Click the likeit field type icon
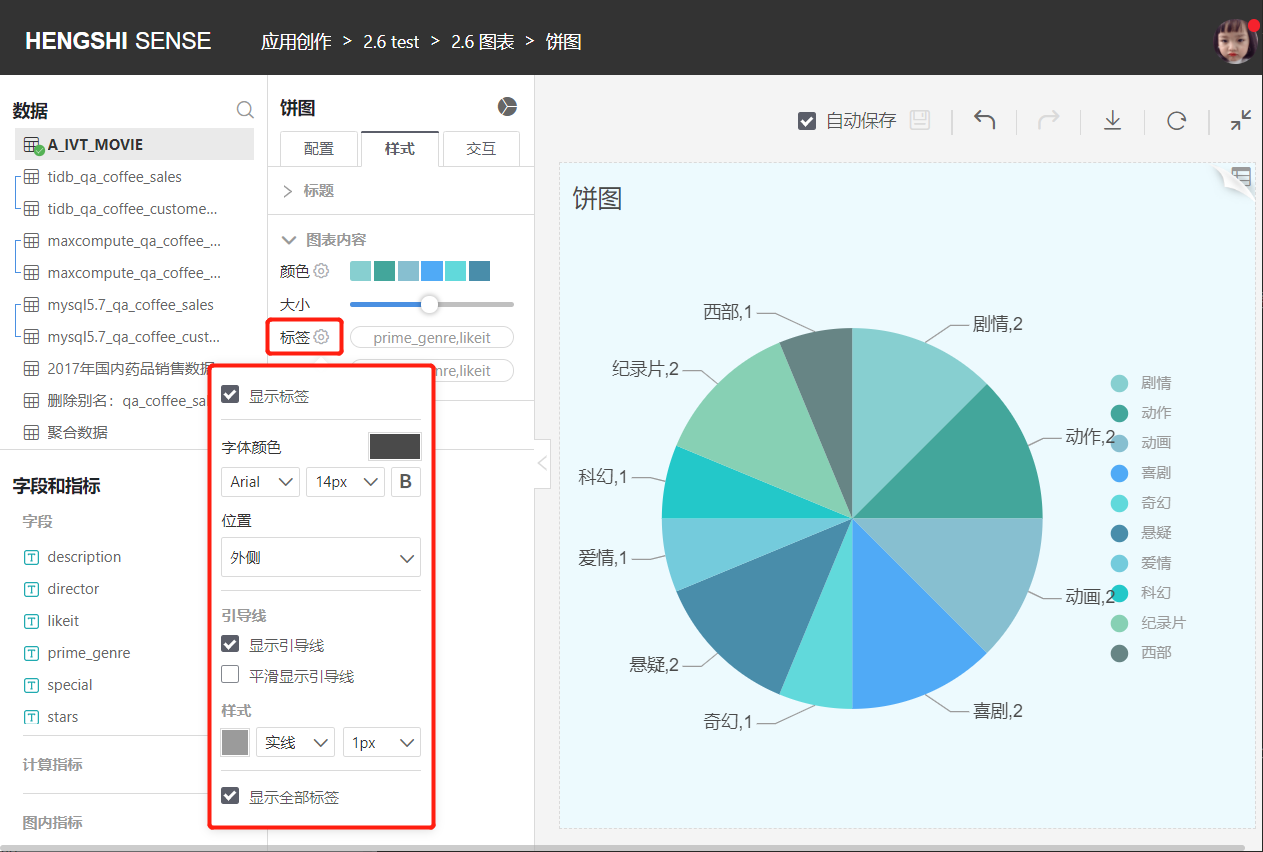Screen dimensions: 1263x852 click(31, 621)
